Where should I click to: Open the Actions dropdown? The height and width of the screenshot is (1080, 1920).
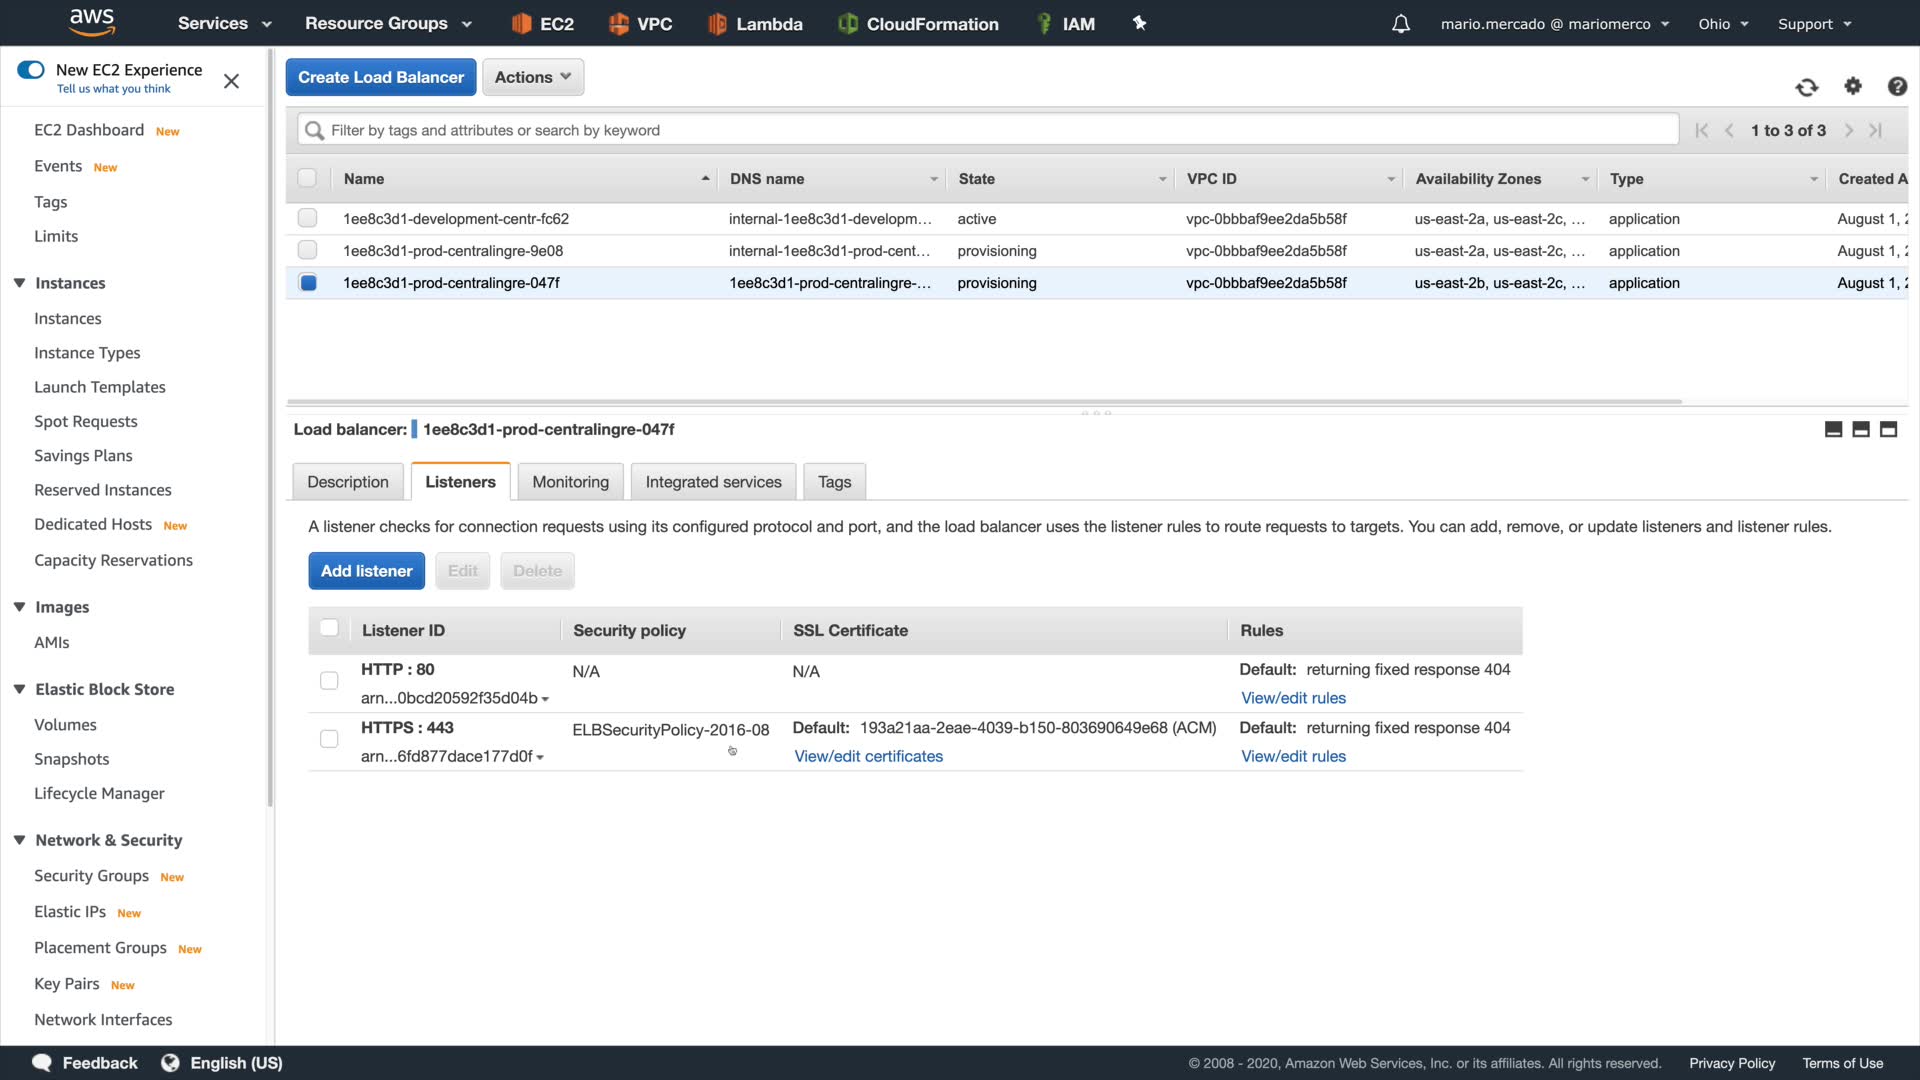(532, 77)
